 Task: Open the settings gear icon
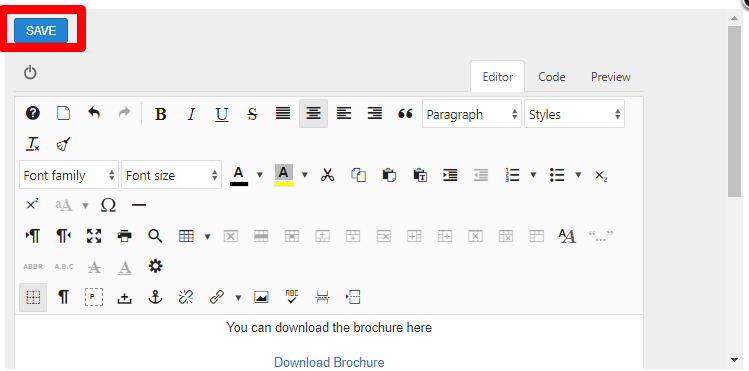(x=155, y=266)
